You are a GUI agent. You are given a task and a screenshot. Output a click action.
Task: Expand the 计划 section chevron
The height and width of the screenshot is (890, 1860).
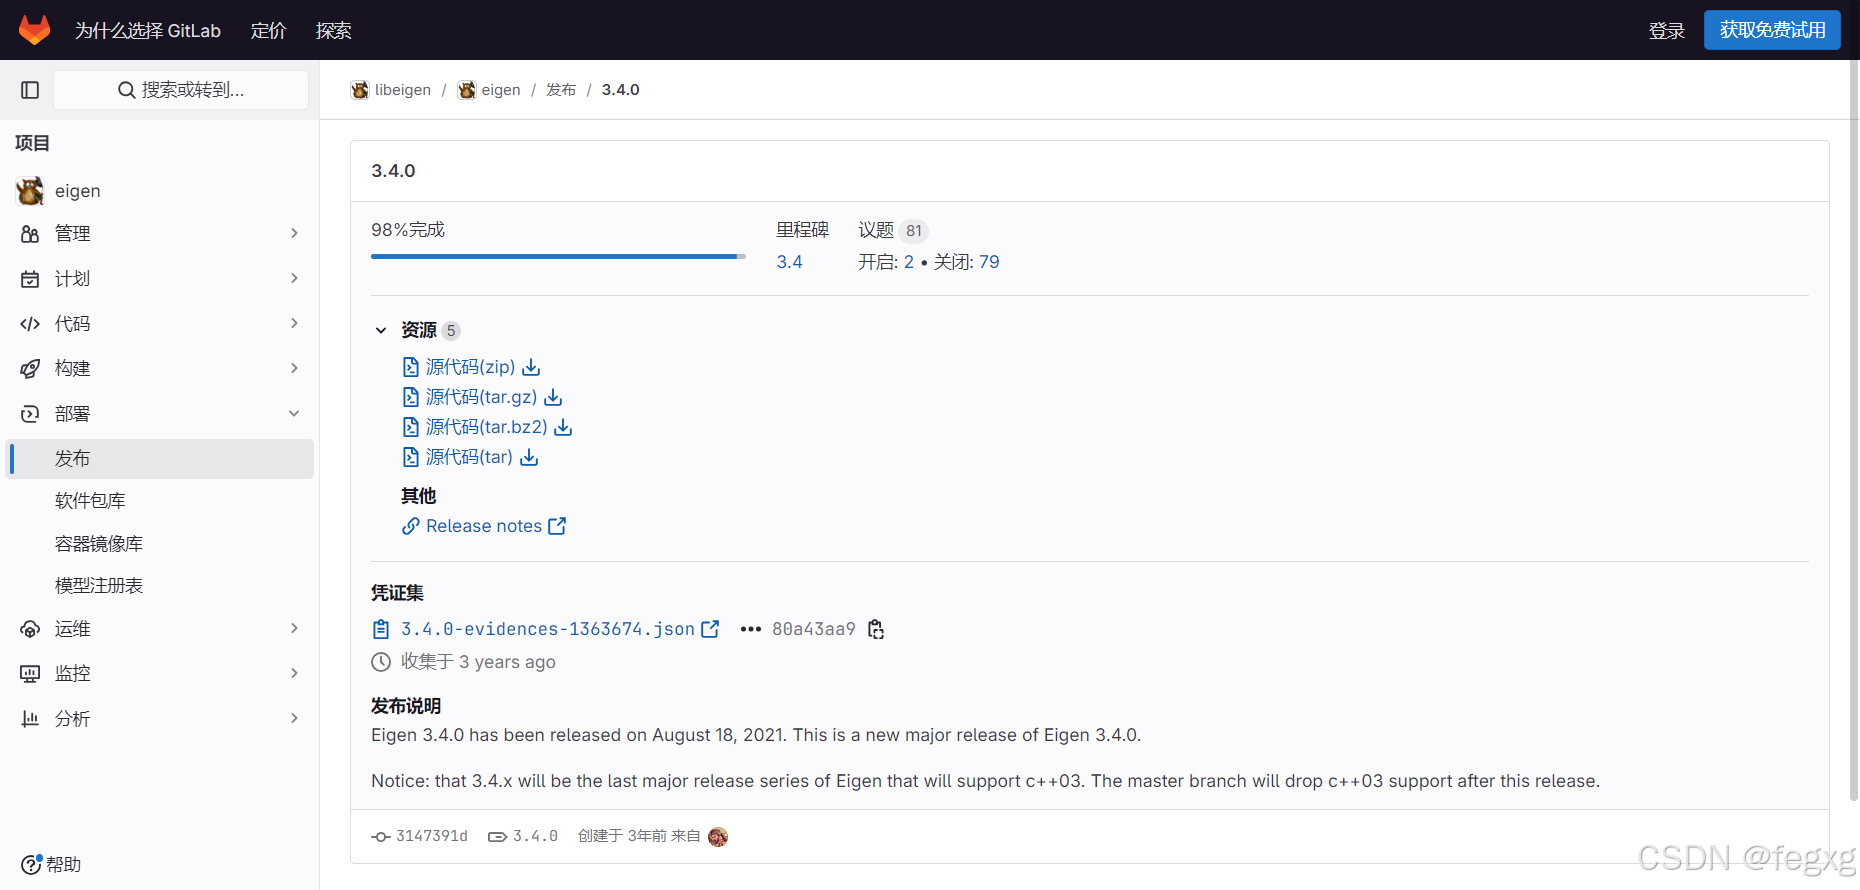(294, 278)
